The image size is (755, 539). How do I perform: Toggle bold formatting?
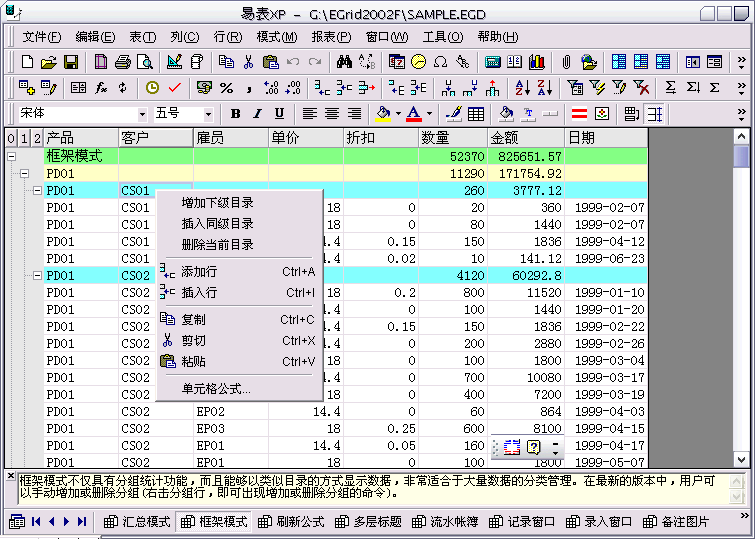pyautogui.click(x=235, y=114)
